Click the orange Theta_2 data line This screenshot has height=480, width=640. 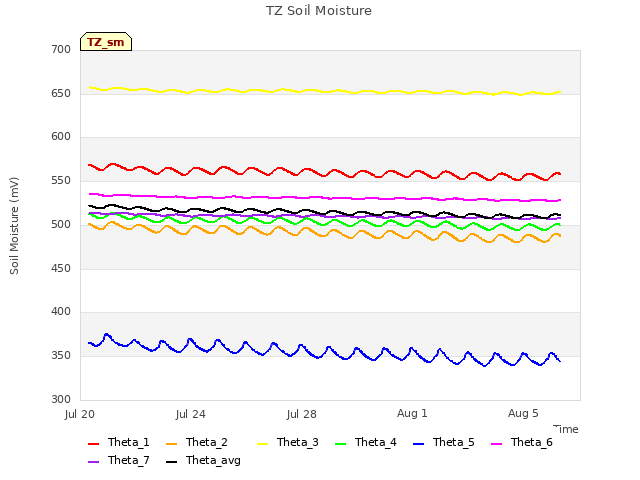tap(322, 235)
